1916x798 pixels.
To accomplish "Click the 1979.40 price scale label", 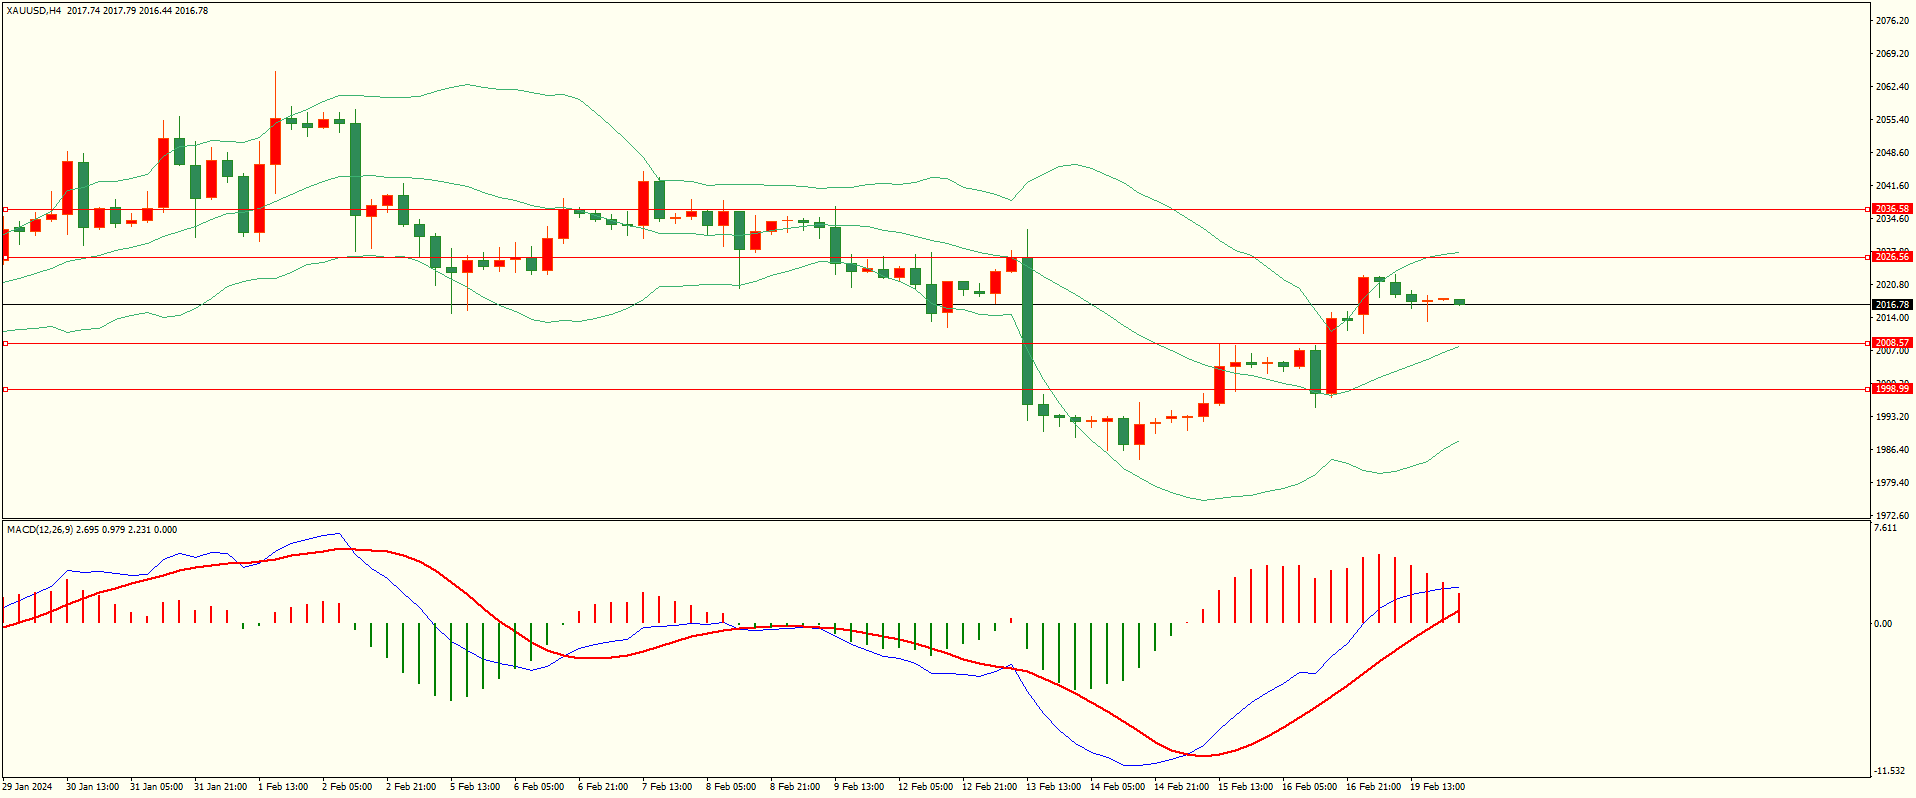I will point(1892,483).
